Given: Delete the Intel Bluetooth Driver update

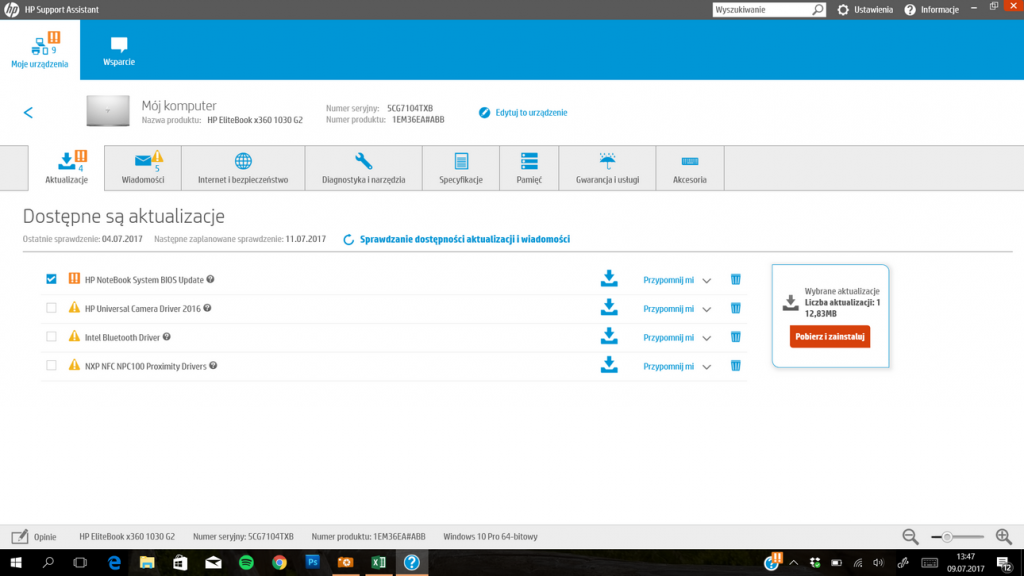Looking at the screenshot, I should [735, 337].
